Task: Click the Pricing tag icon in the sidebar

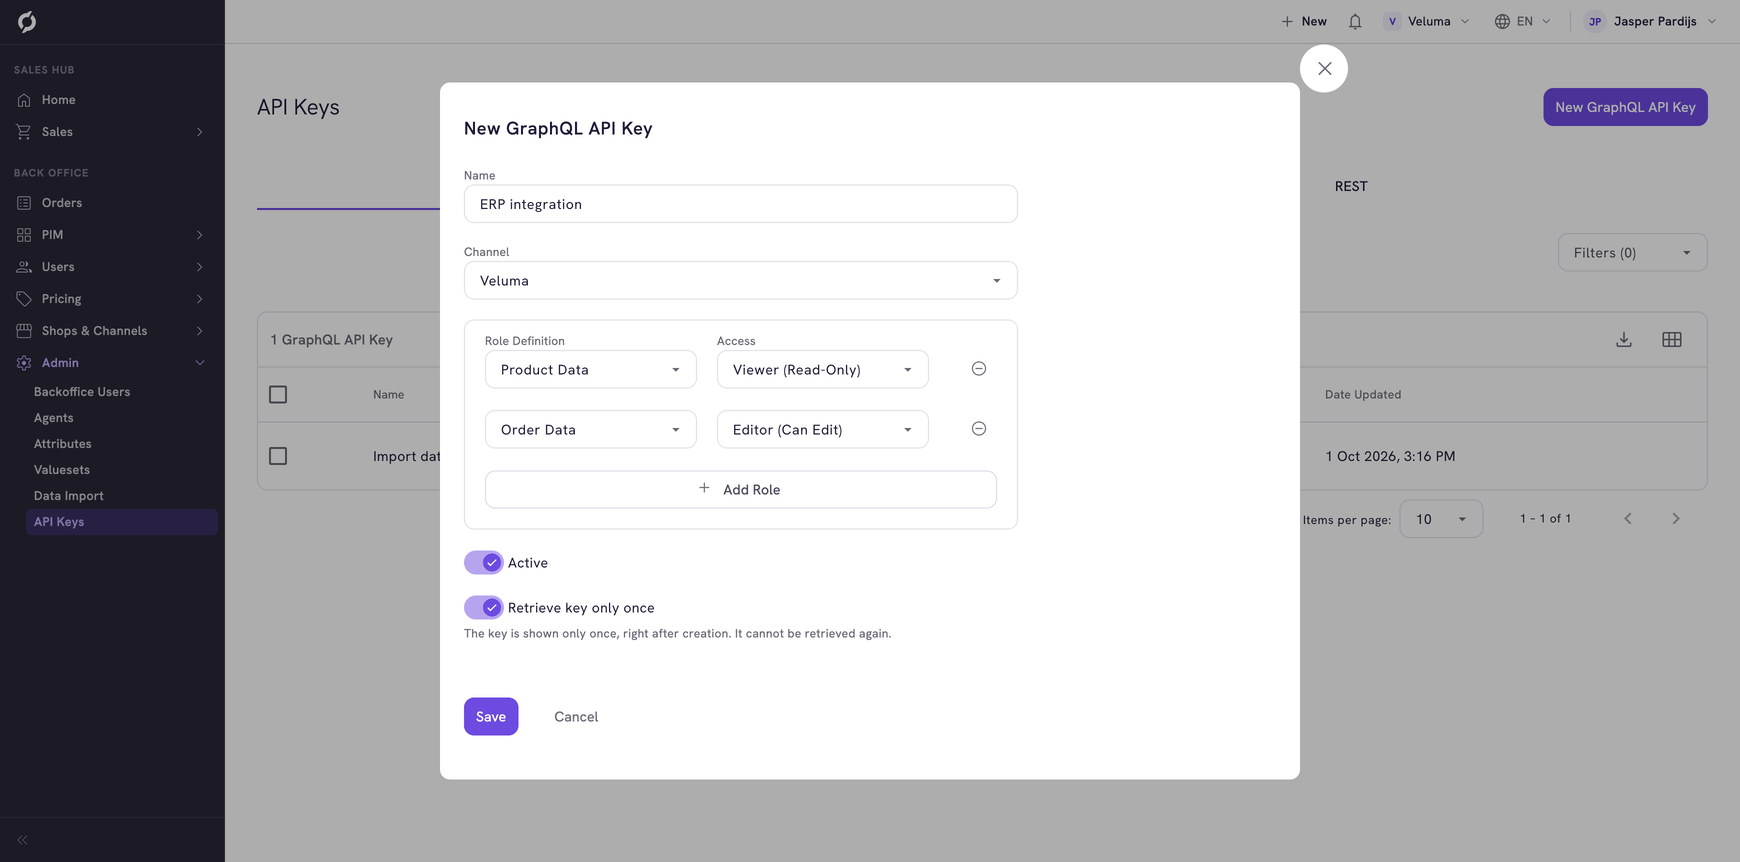Action: [24, 299]
